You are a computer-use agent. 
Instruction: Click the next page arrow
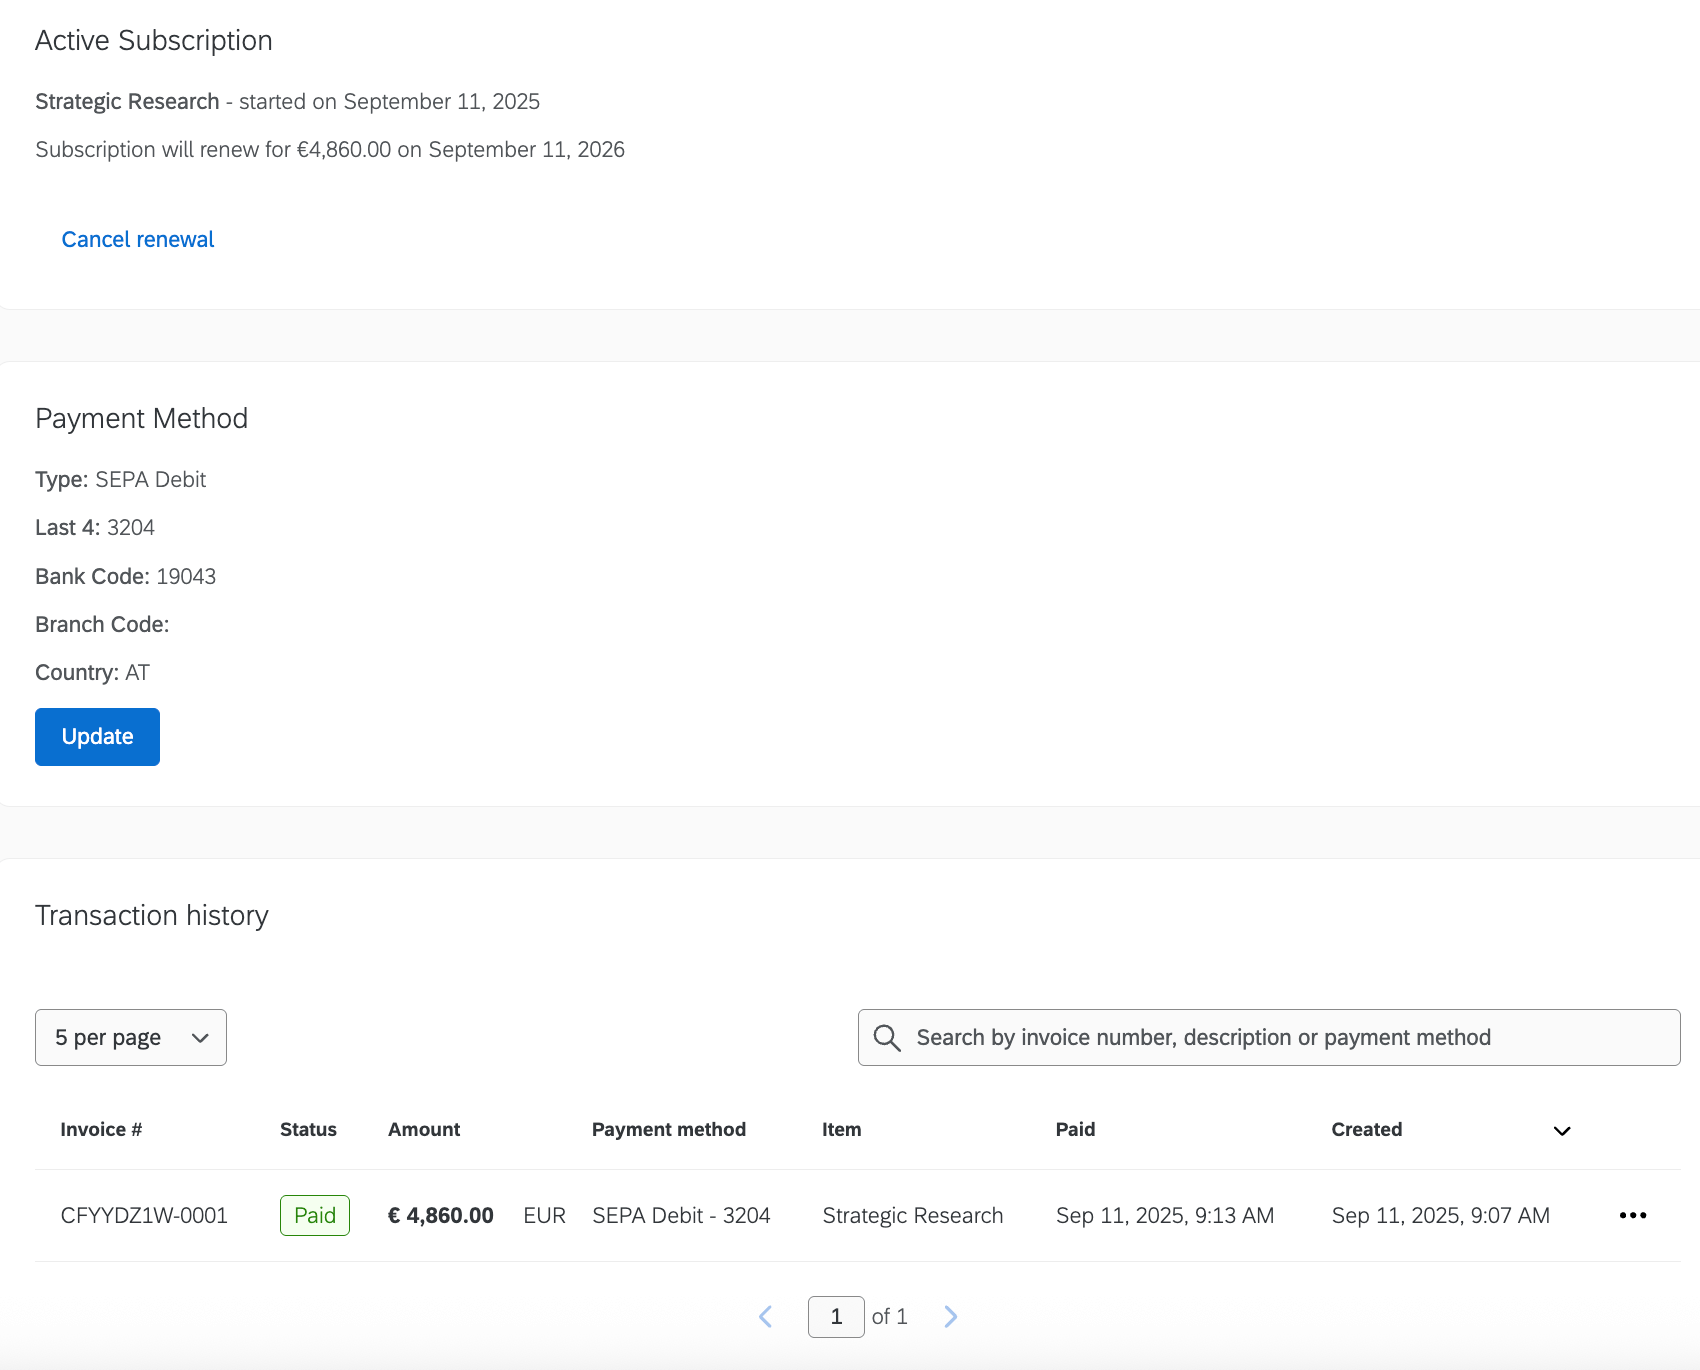point(950,1316)
